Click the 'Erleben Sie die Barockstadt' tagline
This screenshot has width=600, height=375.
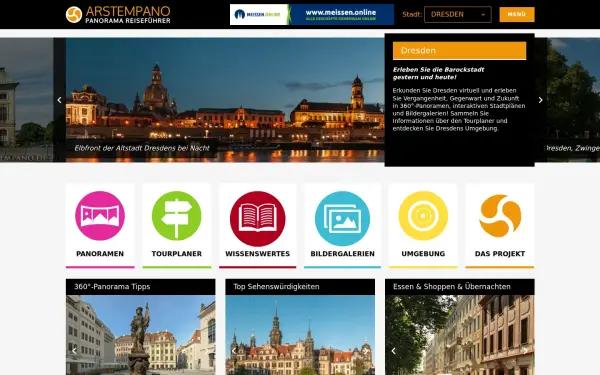pos(439,73)
